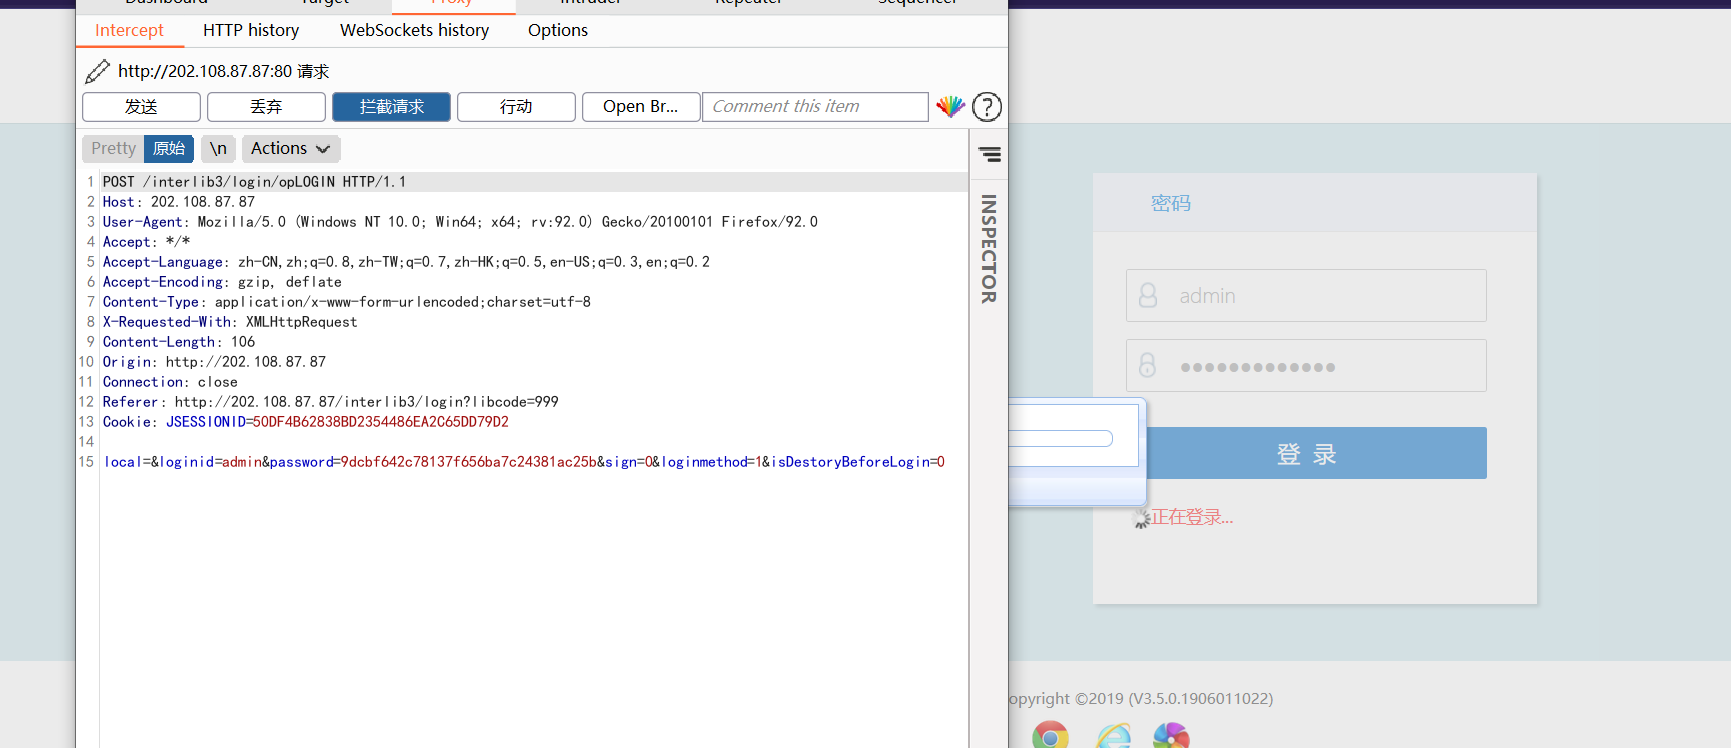Click the password field on the login page

pos(1306,366)
